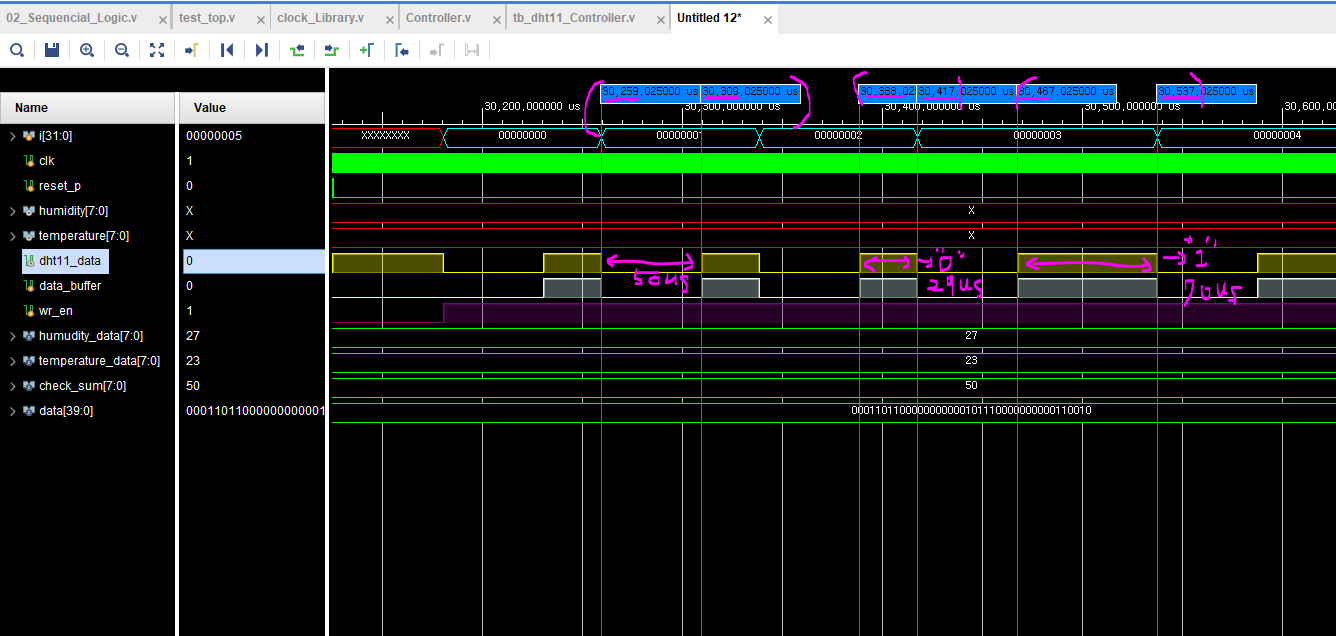Go to Time 0 in the waveform
Screen dimensions: 1336x636
click(226, 49)
